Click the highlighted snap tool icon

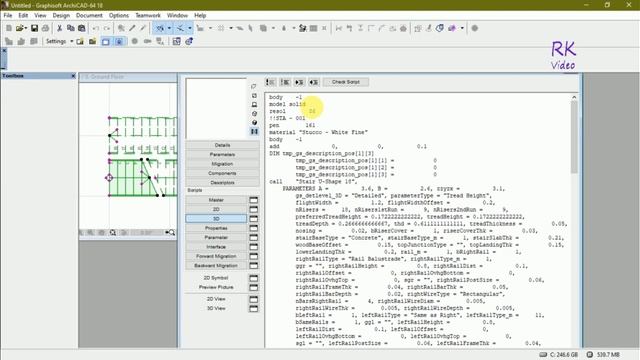[x=180, y=28]
